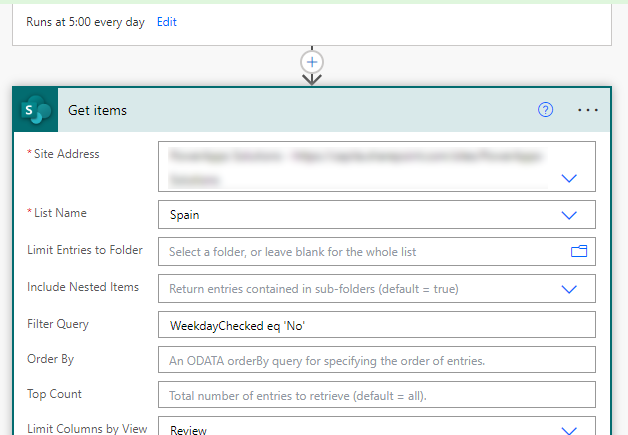Viewport: 628px width, 435px height.
Task: Open the Get items ellipsis menu
Action: (587, 110)
